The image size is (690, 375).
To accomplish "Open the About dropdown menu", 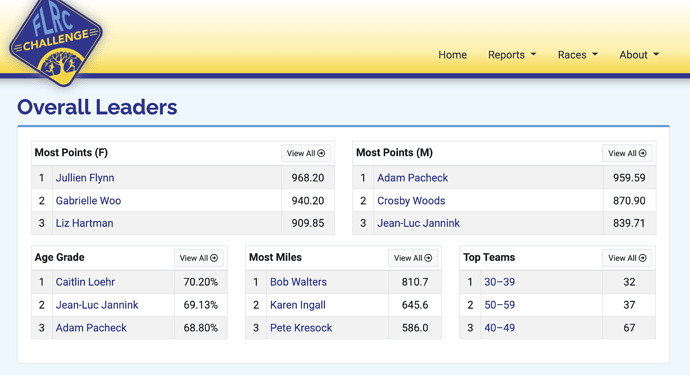I will 639,55.
